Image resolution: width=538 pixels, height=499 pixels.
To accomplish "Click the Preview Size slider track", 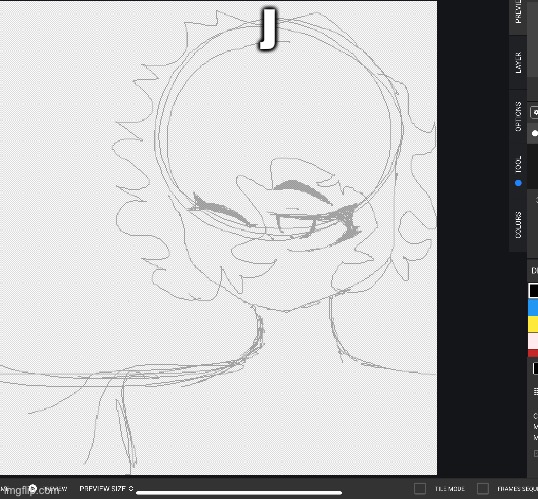I will [239, 493].
